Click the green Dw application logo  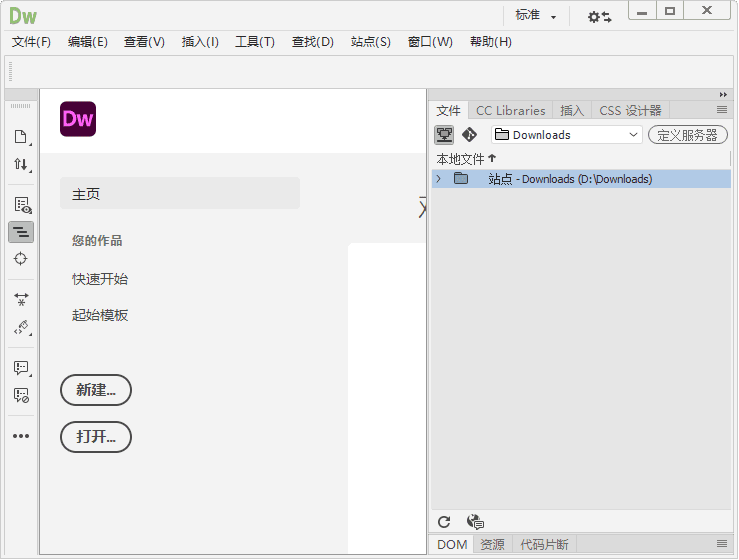point(23,16)
